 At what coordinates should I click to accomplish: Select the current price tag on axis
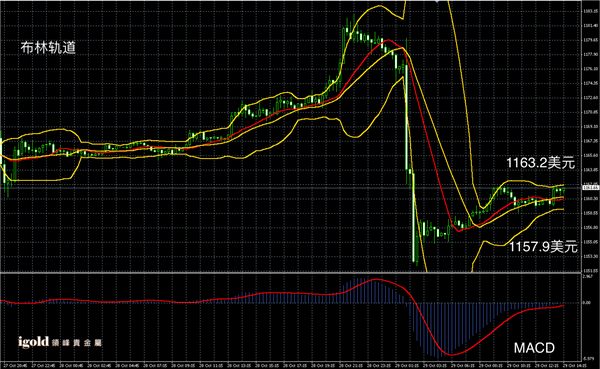(590, 188)
